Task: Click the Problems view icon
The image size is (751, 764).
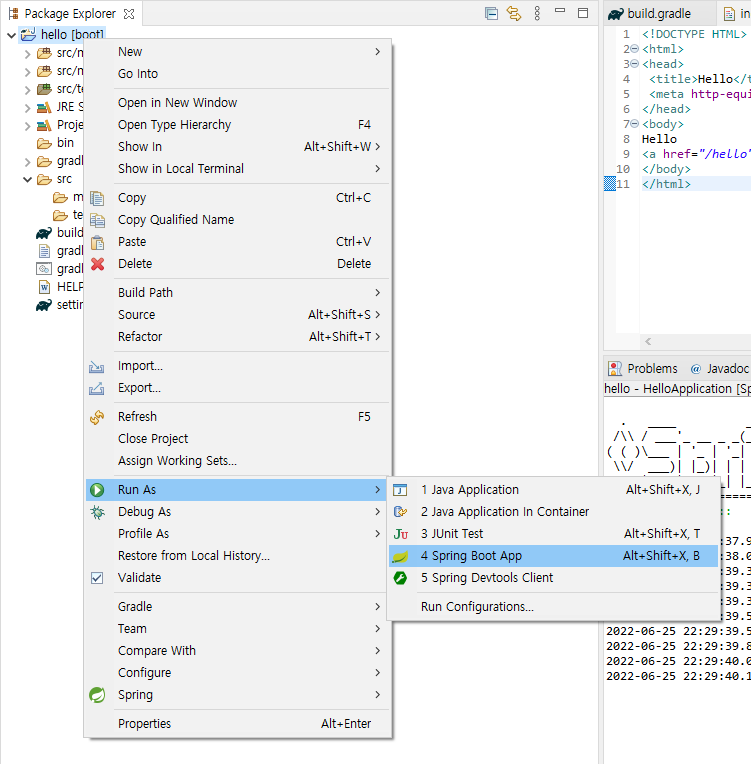Action: [x=615, y=369]
